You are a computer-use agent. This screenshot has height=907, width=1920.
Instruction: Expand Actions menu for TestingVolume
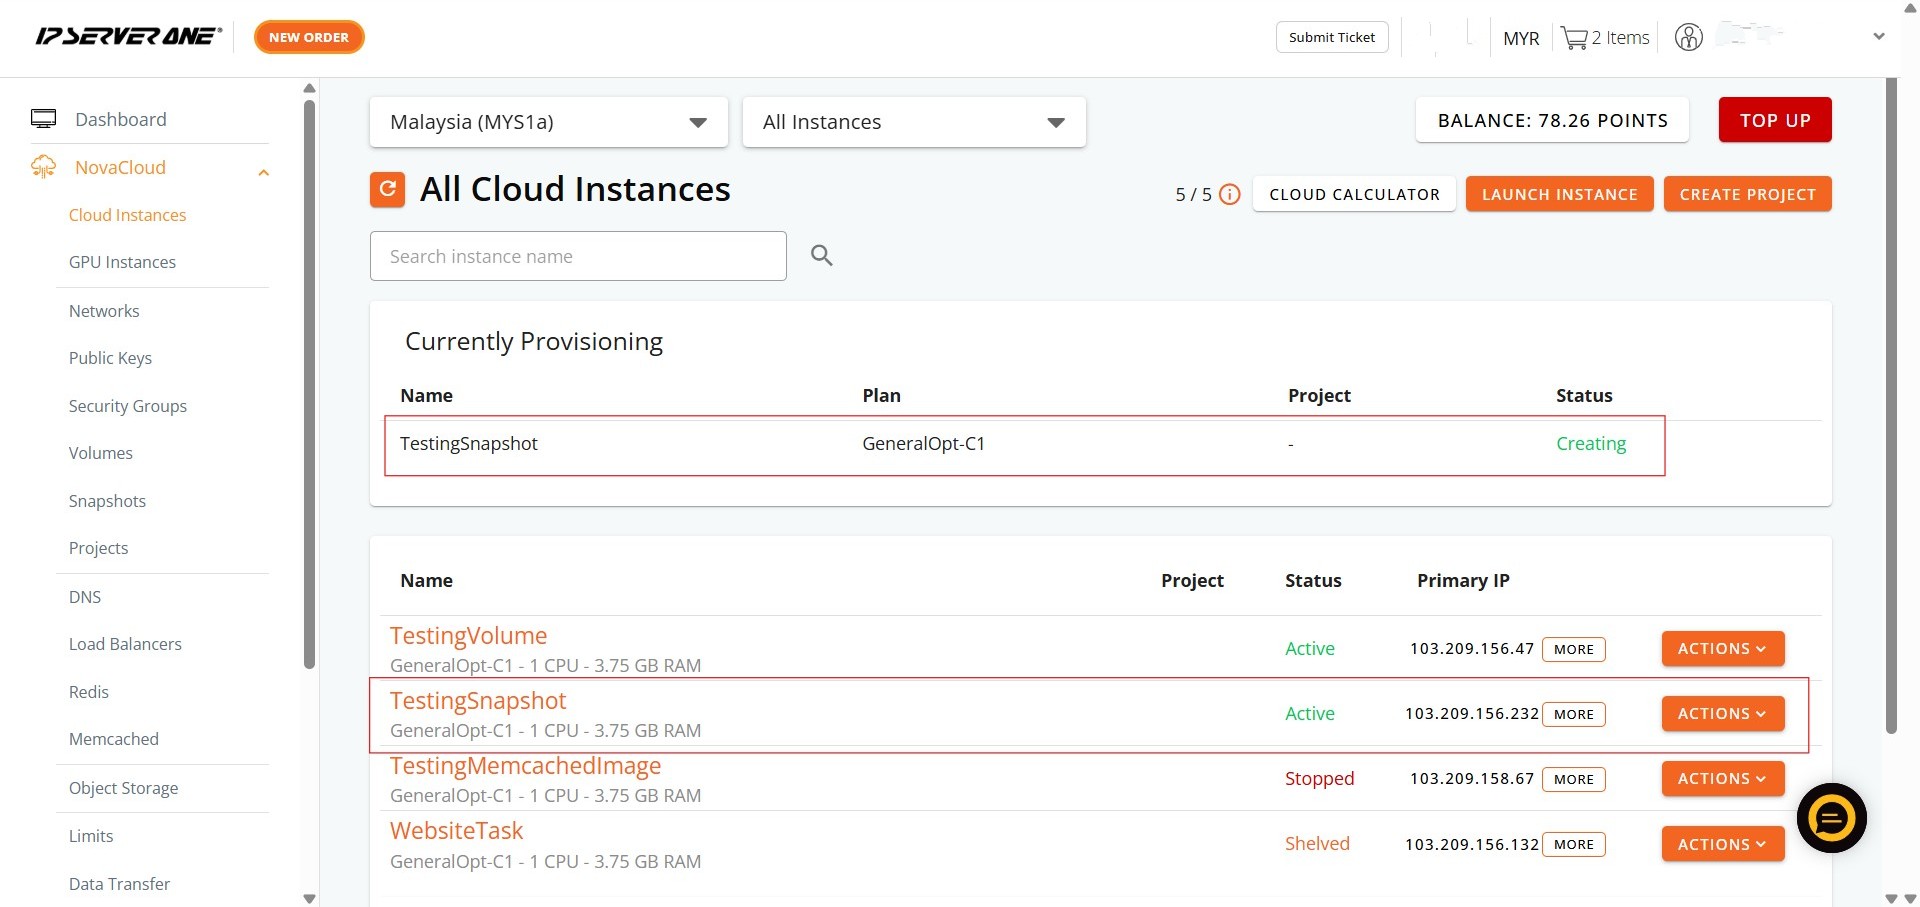coord(1722,649)
